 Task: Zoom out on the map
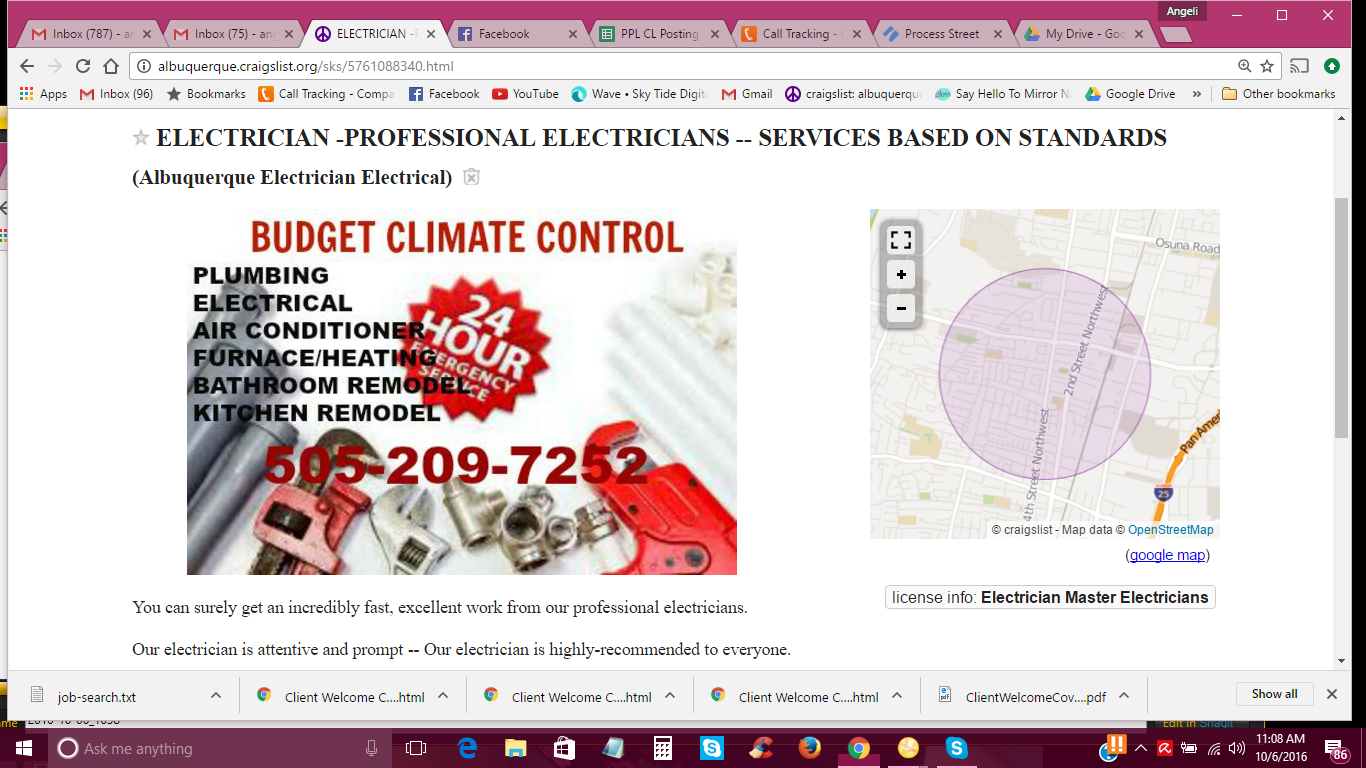(900, 308)
